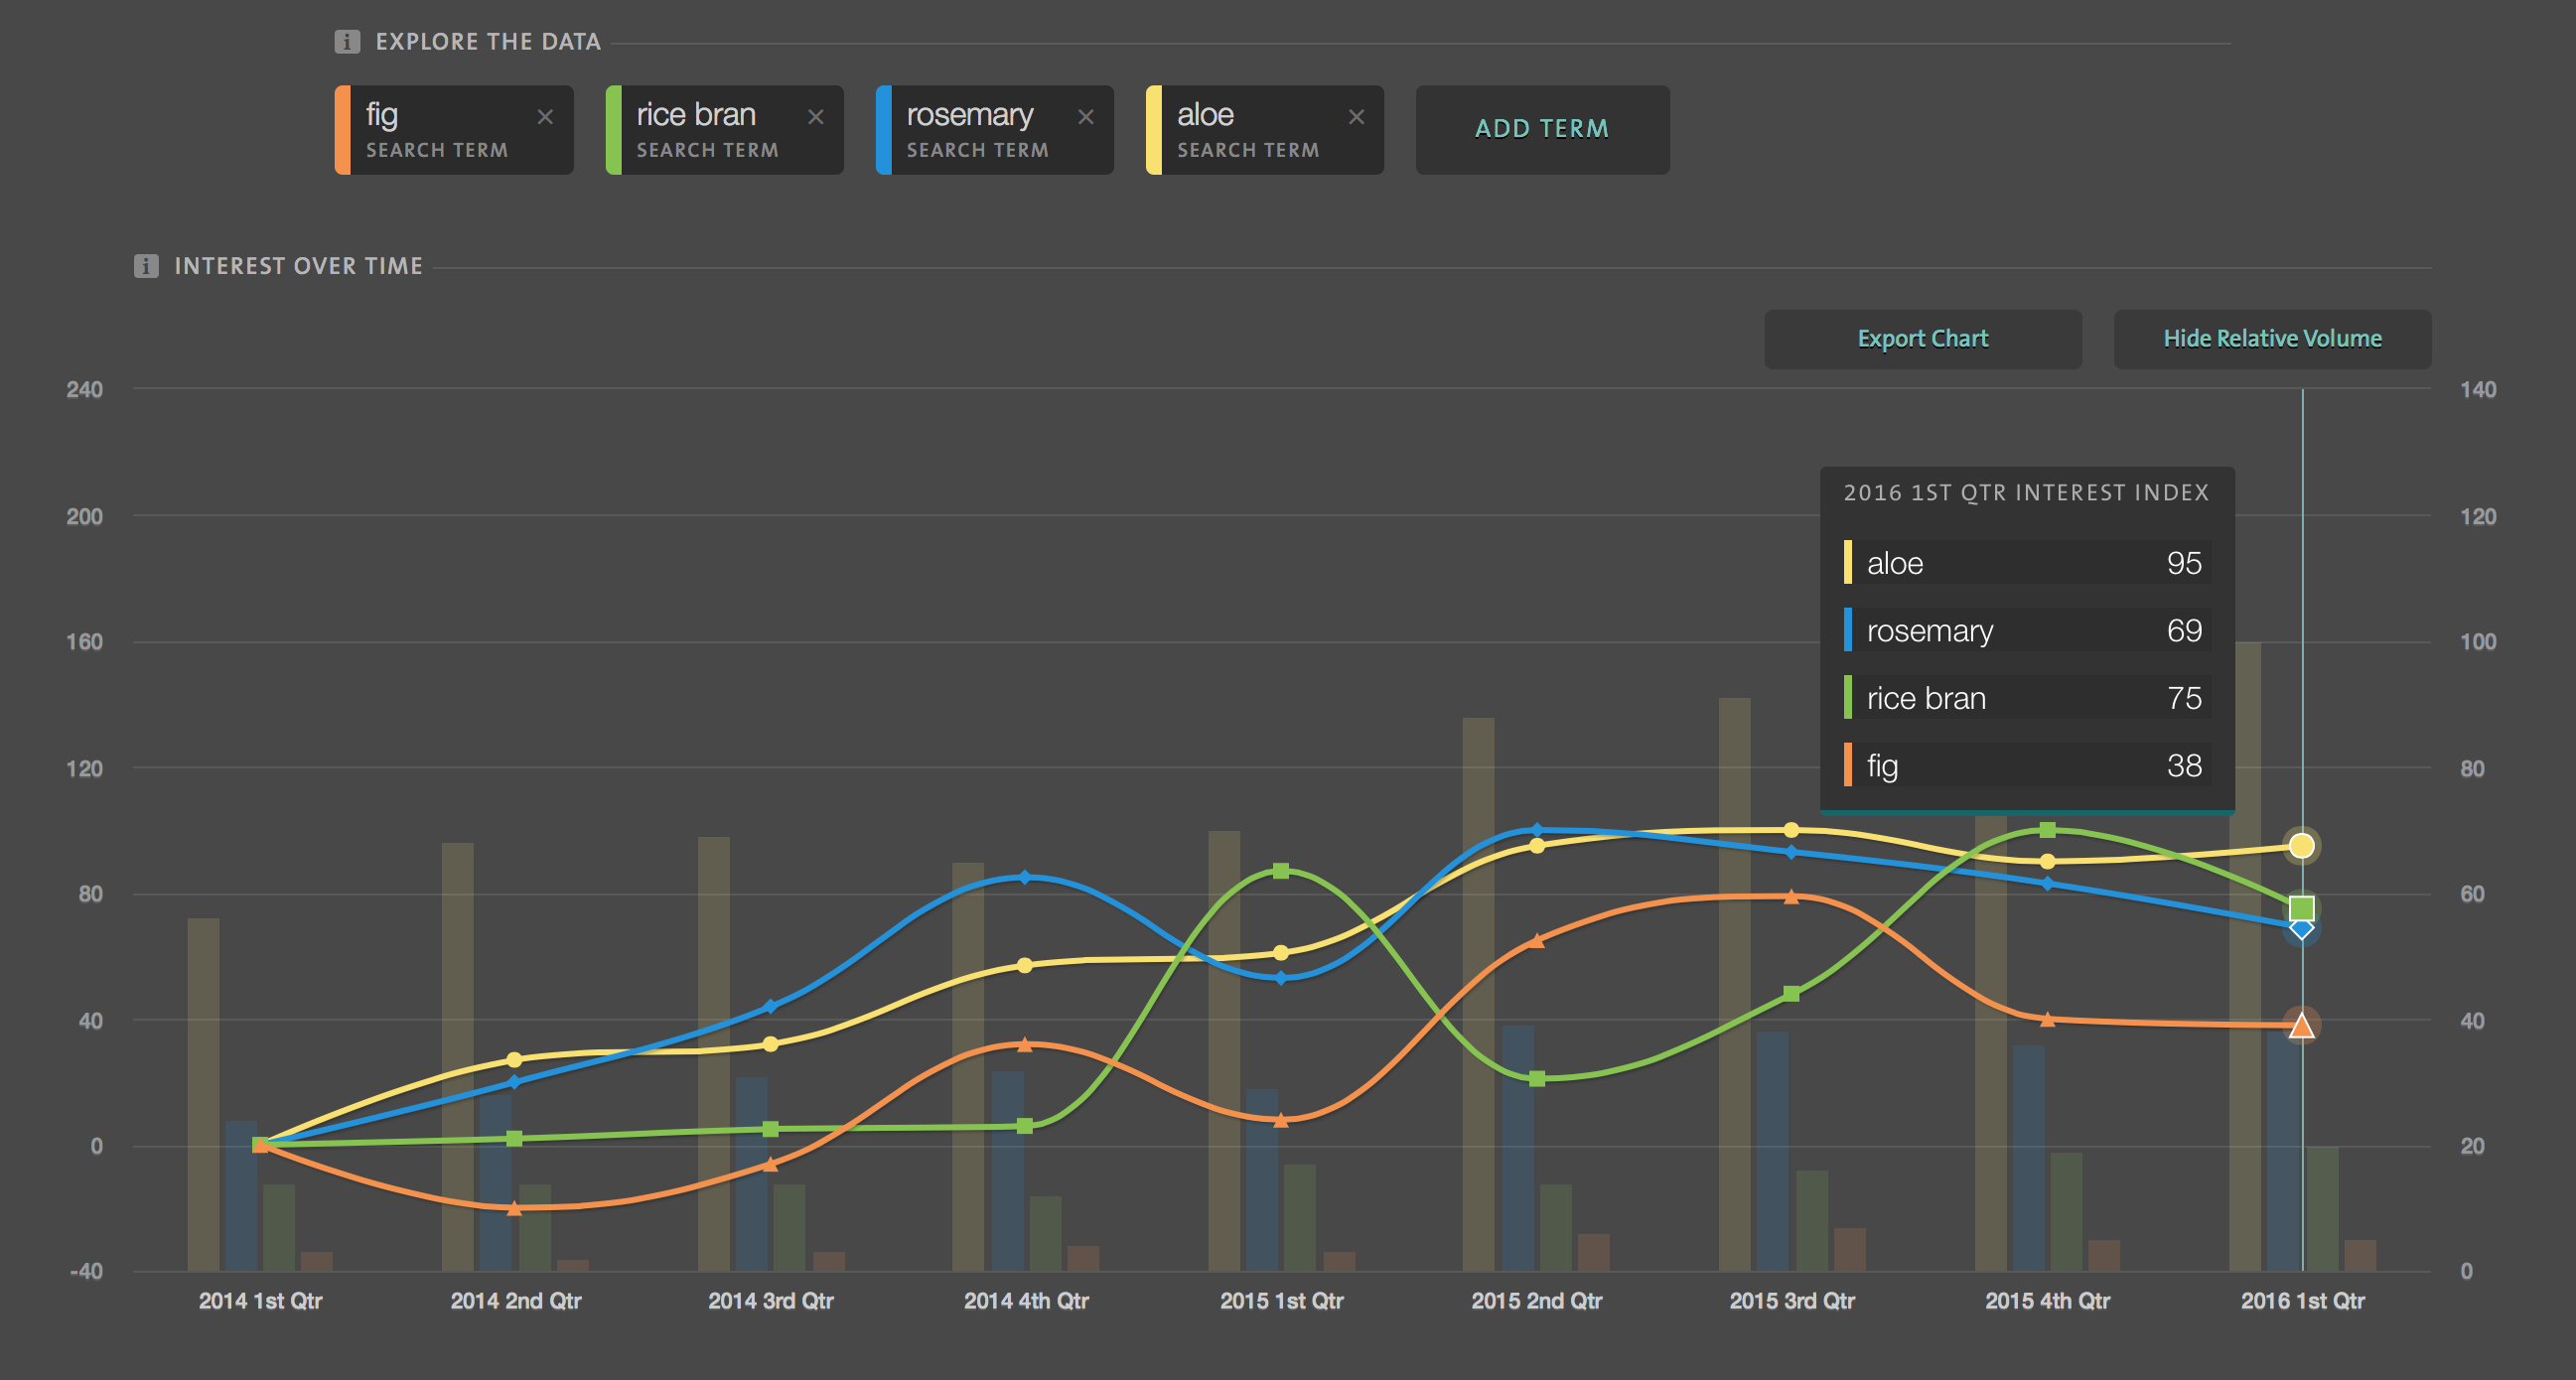Image resolution: width=2576 pixels, height=1380 pixels.
Task: Click info icon beside Interest Over Time
Action: pos(146,266)
